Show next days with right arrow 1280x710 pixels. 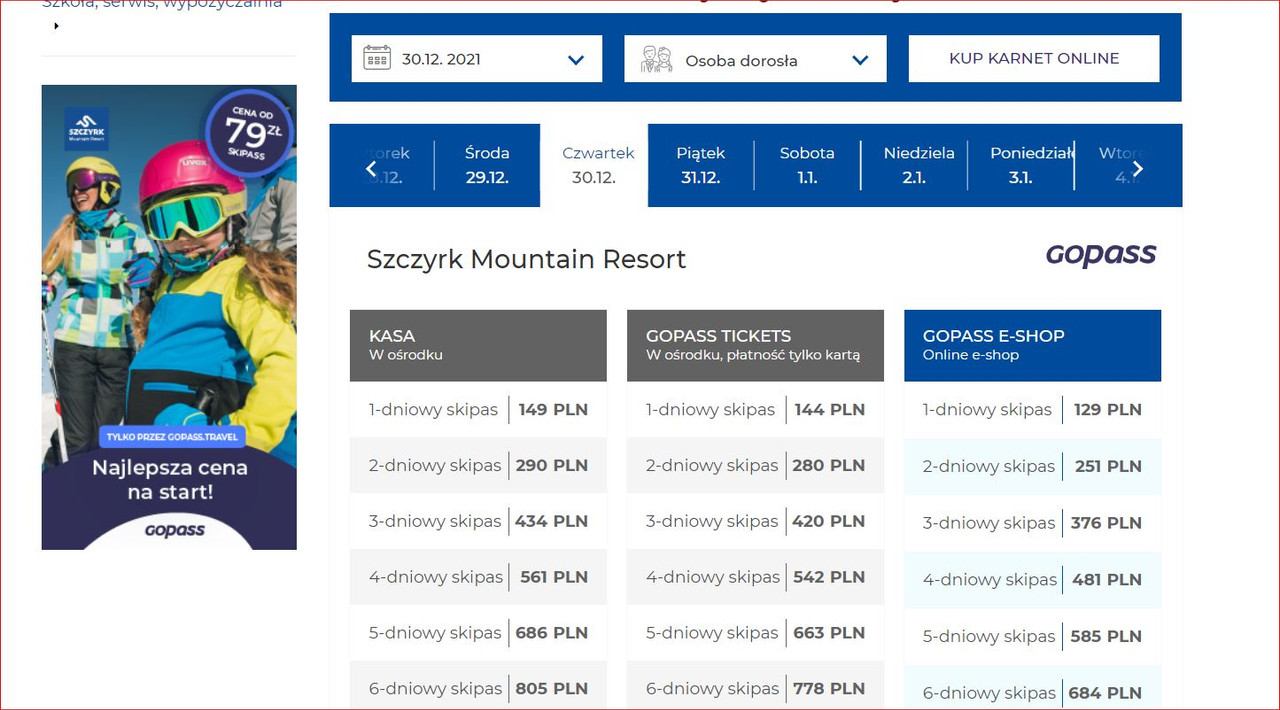click(x=1137, y=168)
